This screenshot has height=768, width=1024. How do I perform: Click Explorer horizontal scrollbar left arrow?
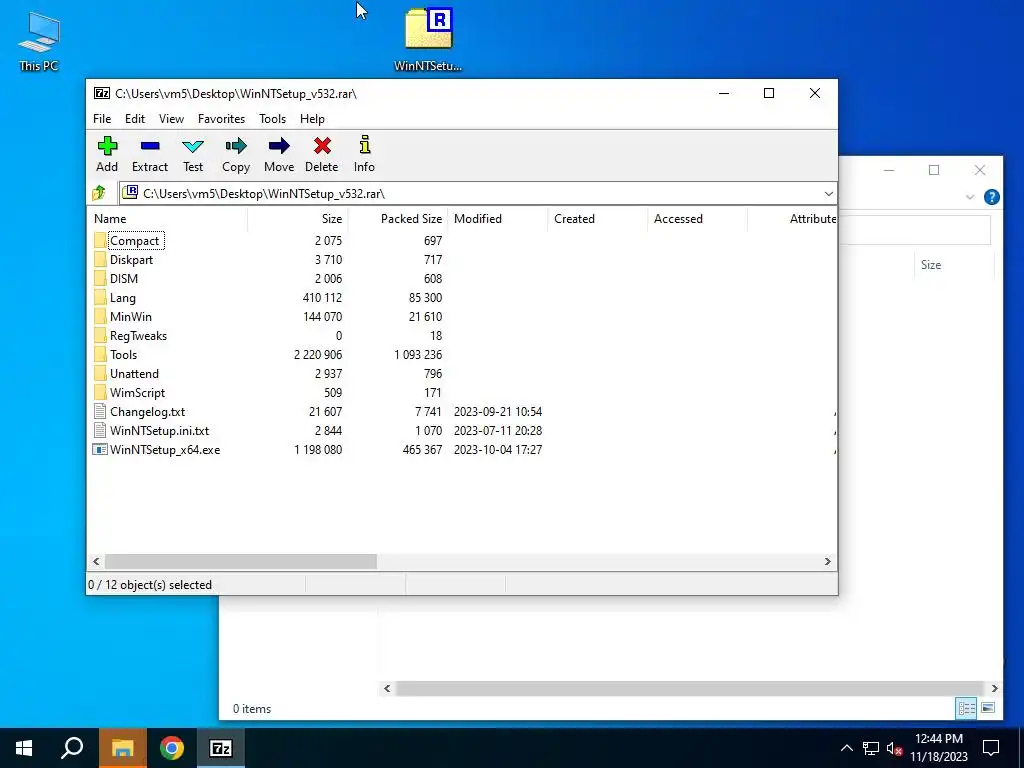click(387, 688)
